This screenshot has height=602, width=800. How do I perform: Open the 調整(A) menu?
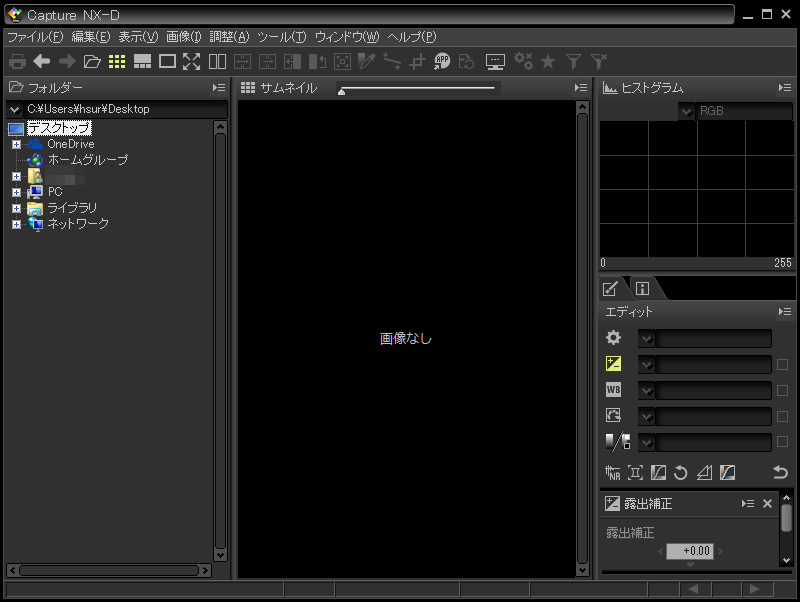click(229, 36)
